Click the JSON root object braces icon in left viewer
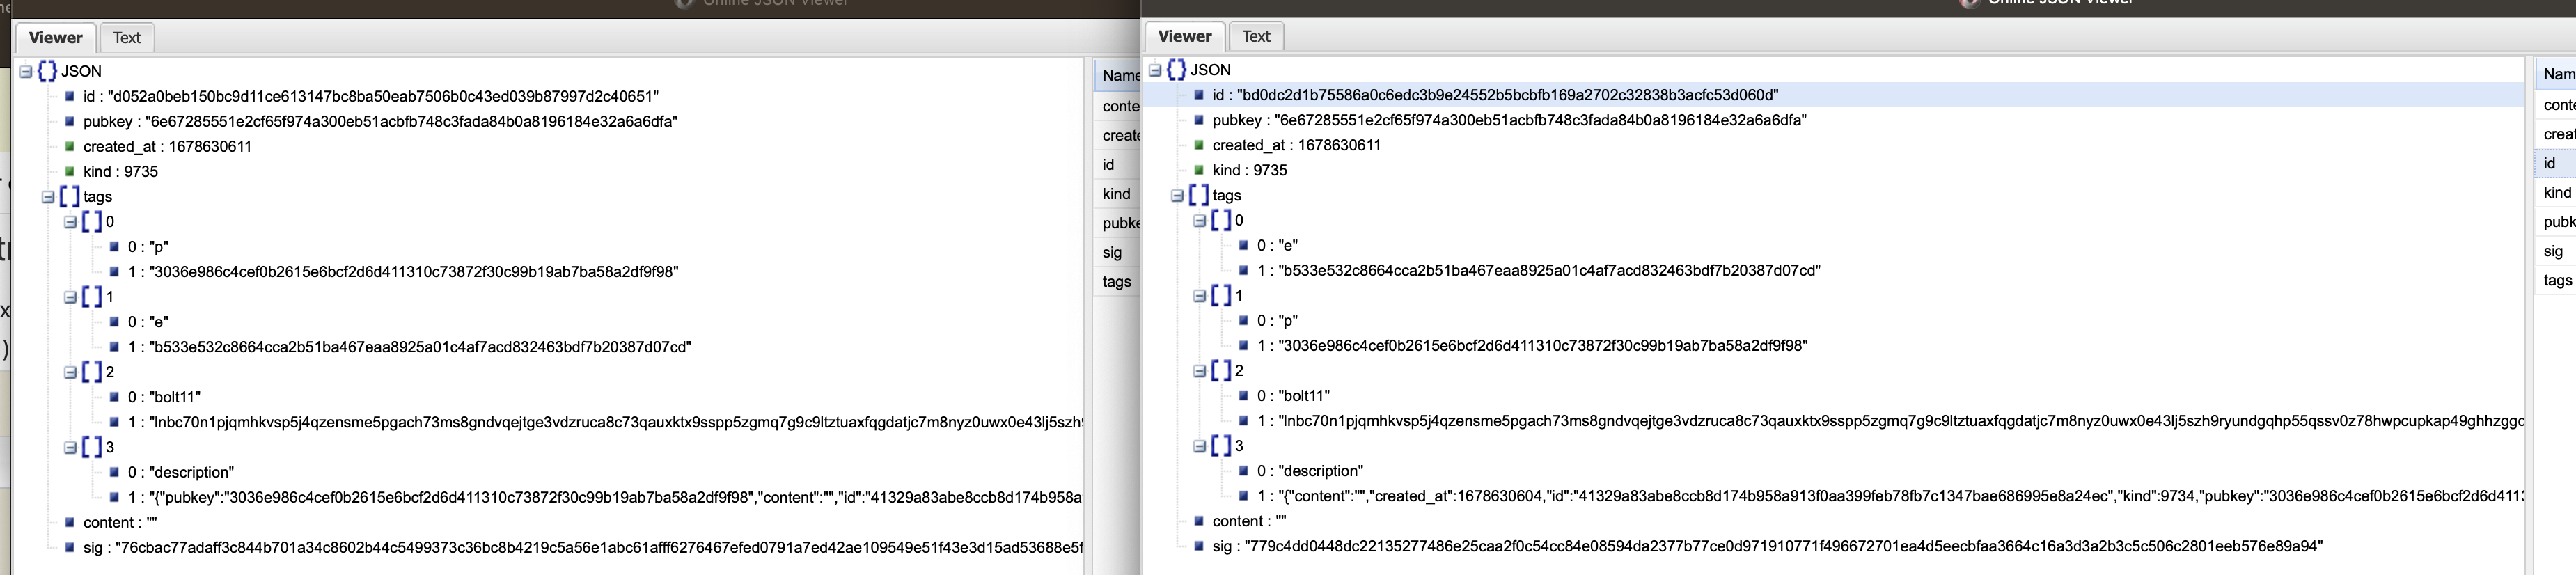2576x575 pixels. [x=47, y=71]
